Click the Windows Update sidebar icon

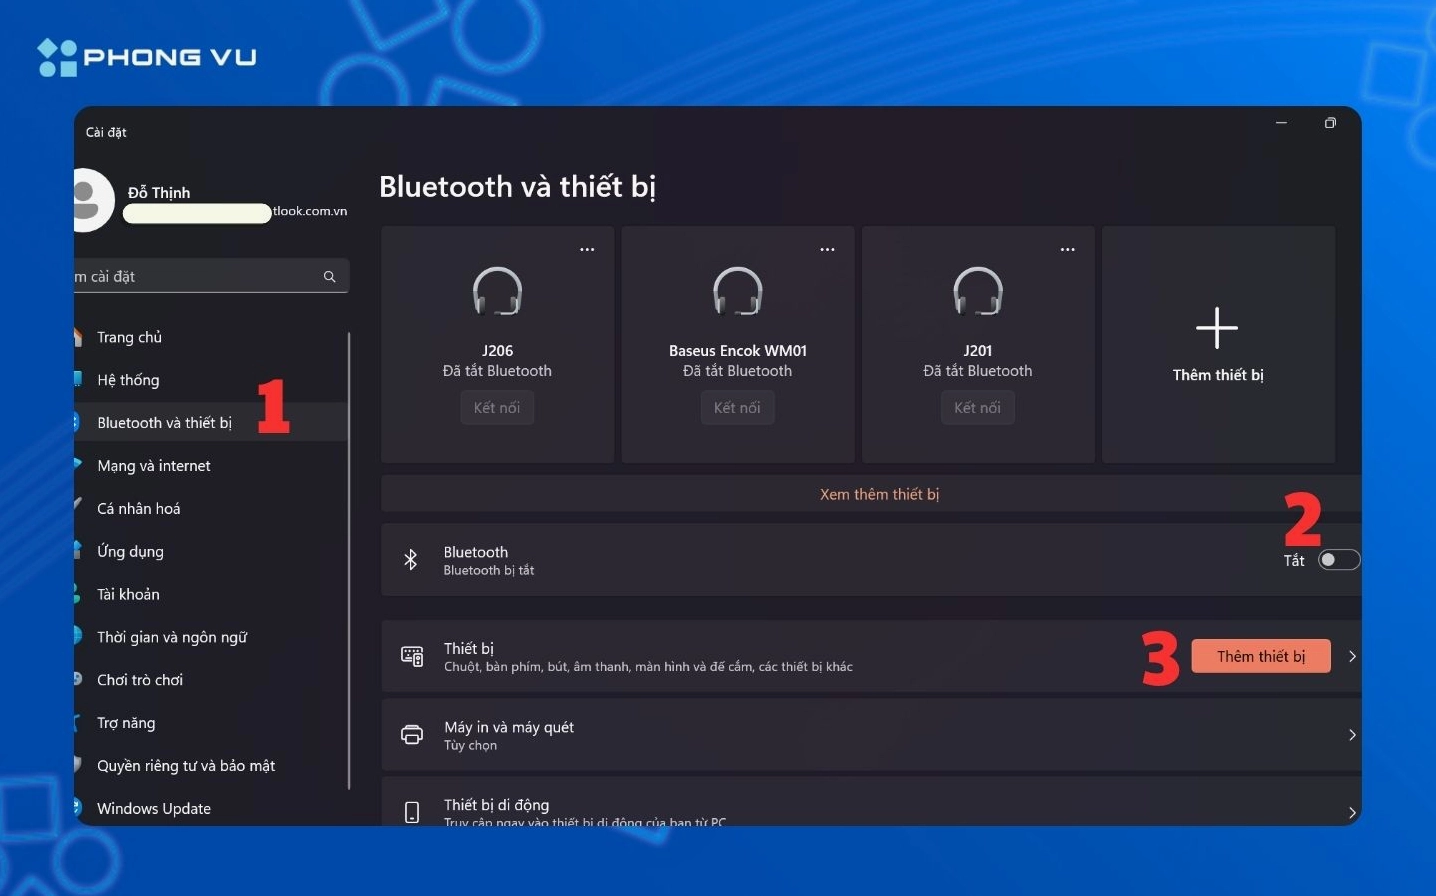click(78, 808)
